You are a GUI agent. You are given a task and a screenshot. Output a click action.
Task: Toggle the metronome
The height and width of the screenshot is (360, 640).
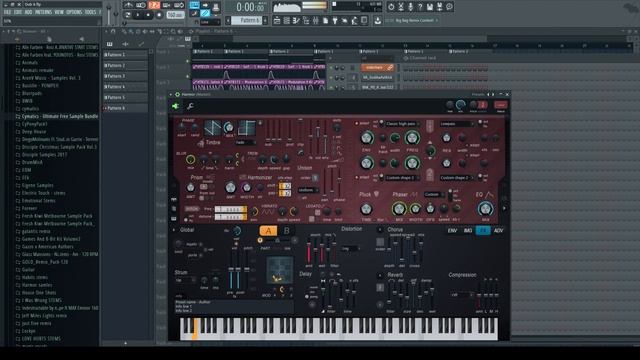(x=129, y=5)
